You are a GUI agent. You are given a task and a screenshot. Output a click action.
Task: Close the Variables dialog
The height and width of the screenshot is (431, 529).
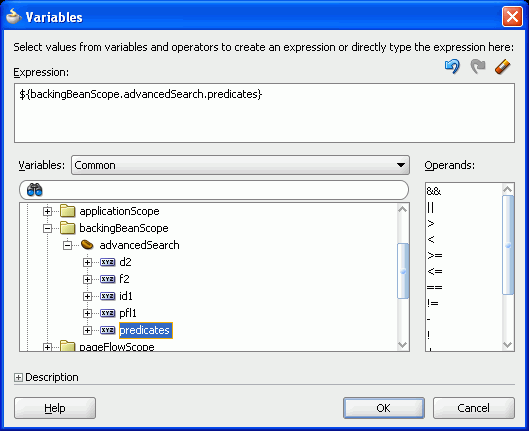tap(512, 17)
